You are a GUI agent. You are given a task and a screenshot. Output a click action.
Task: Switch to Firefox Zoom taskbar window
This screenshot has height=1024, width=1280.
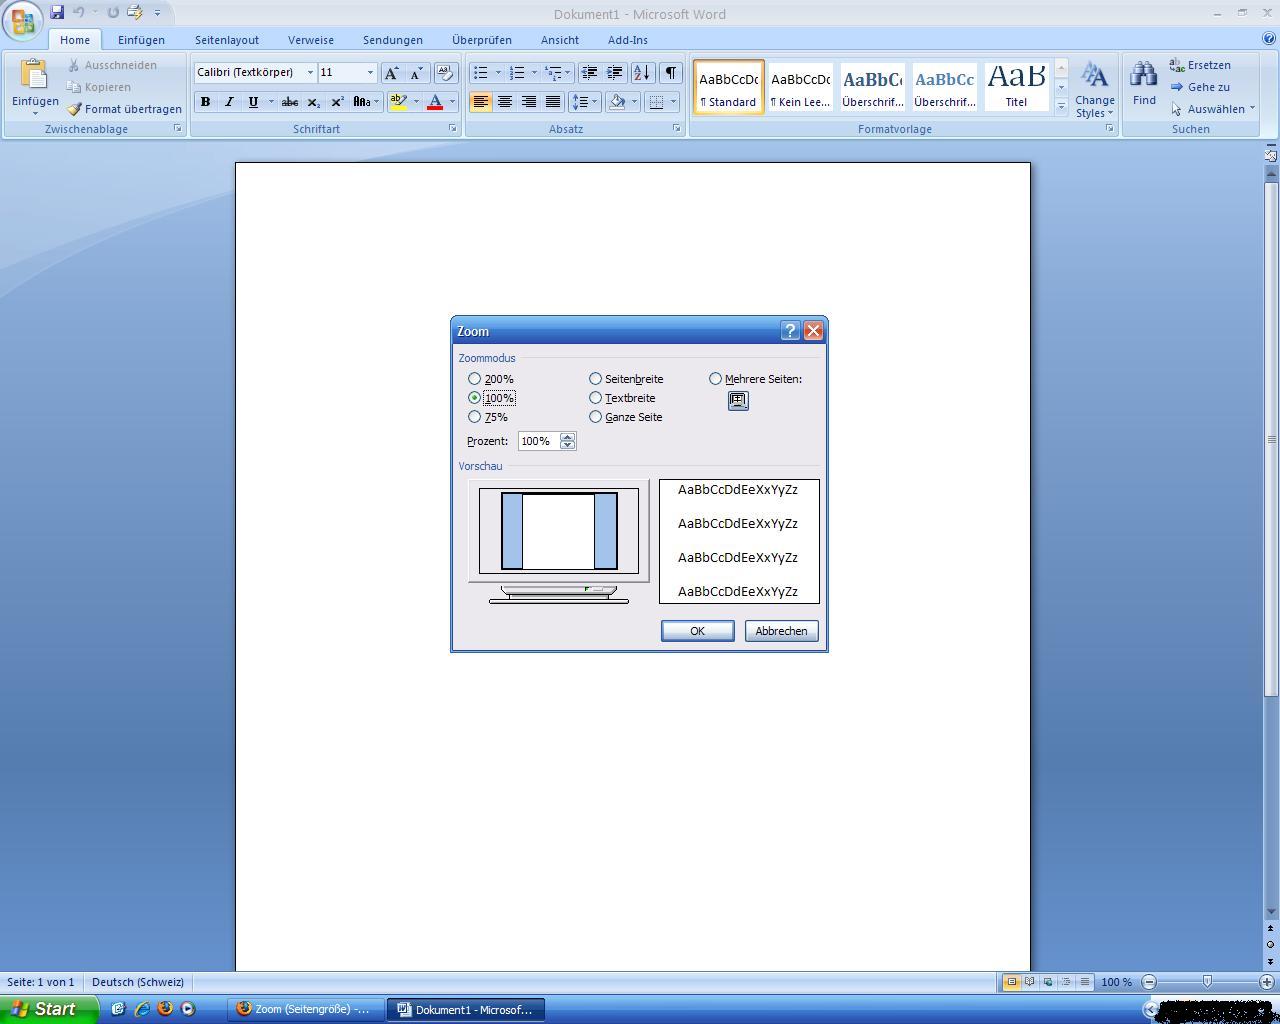point(303,1009)
